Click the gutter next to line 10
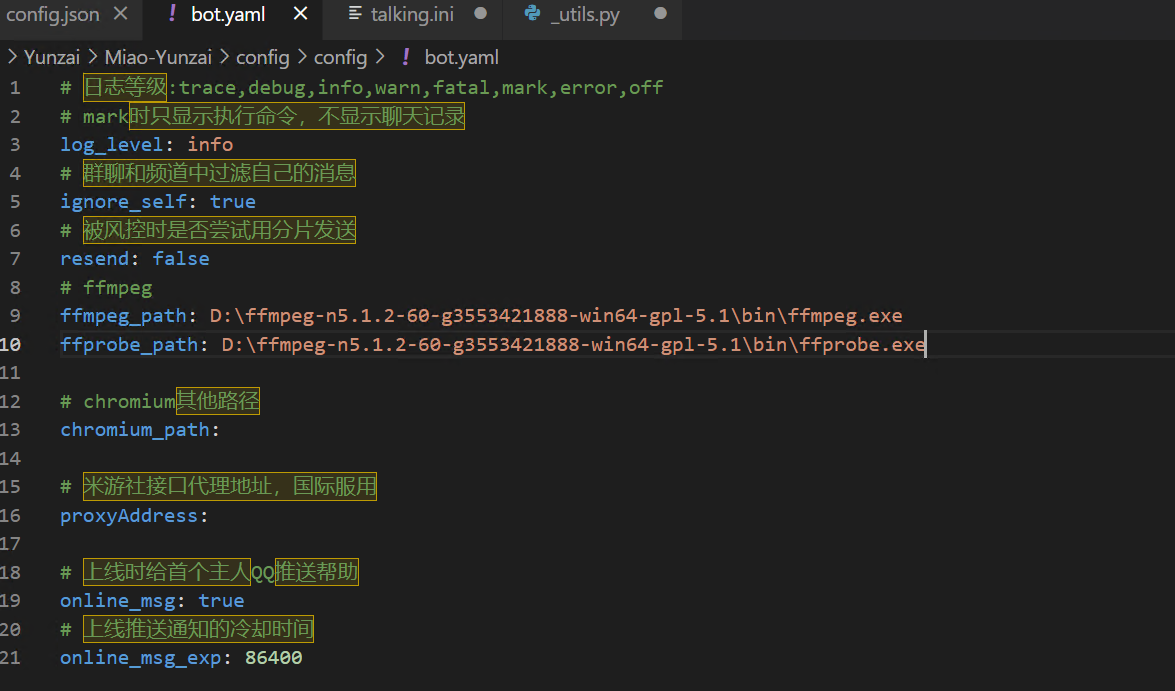This screenshot has height=691, width=1175. [40, 344]
